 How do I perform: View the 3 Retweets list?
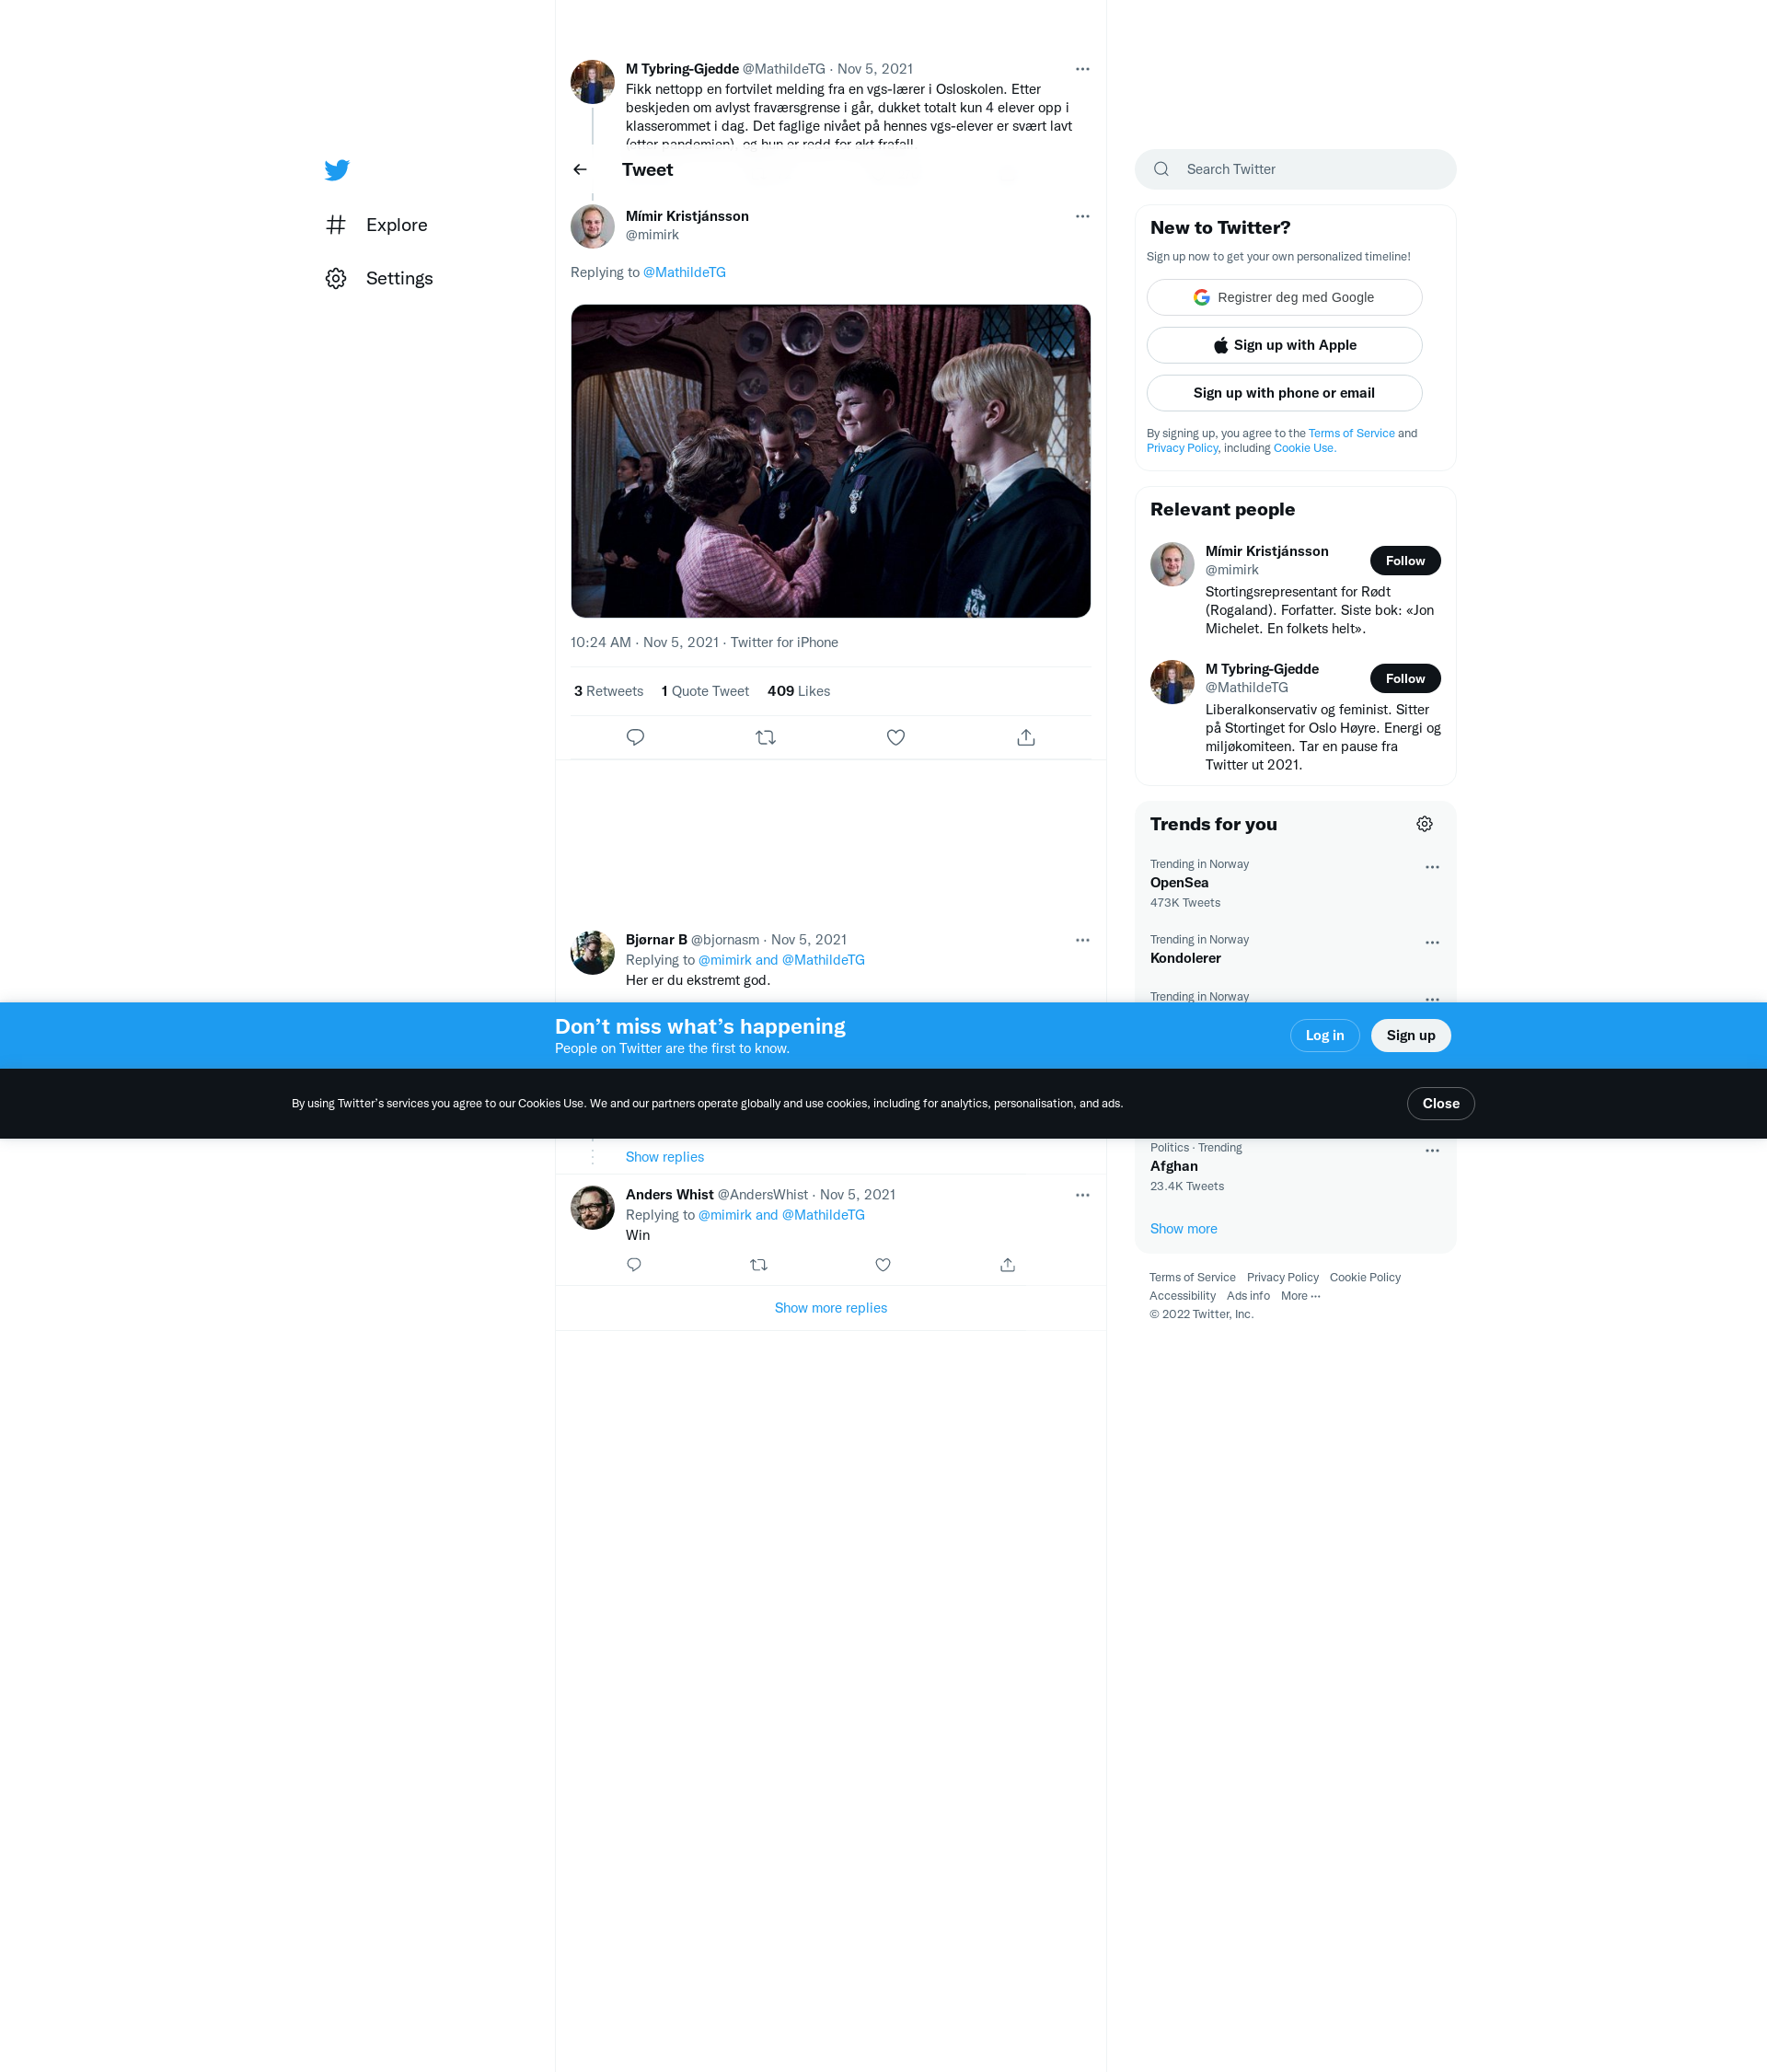pos(608,691)
